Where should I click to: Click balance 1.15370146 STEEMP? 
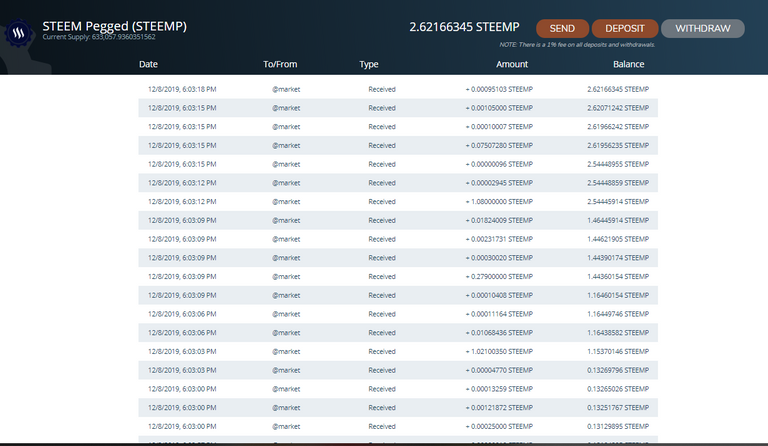click(x=618, y=352)
